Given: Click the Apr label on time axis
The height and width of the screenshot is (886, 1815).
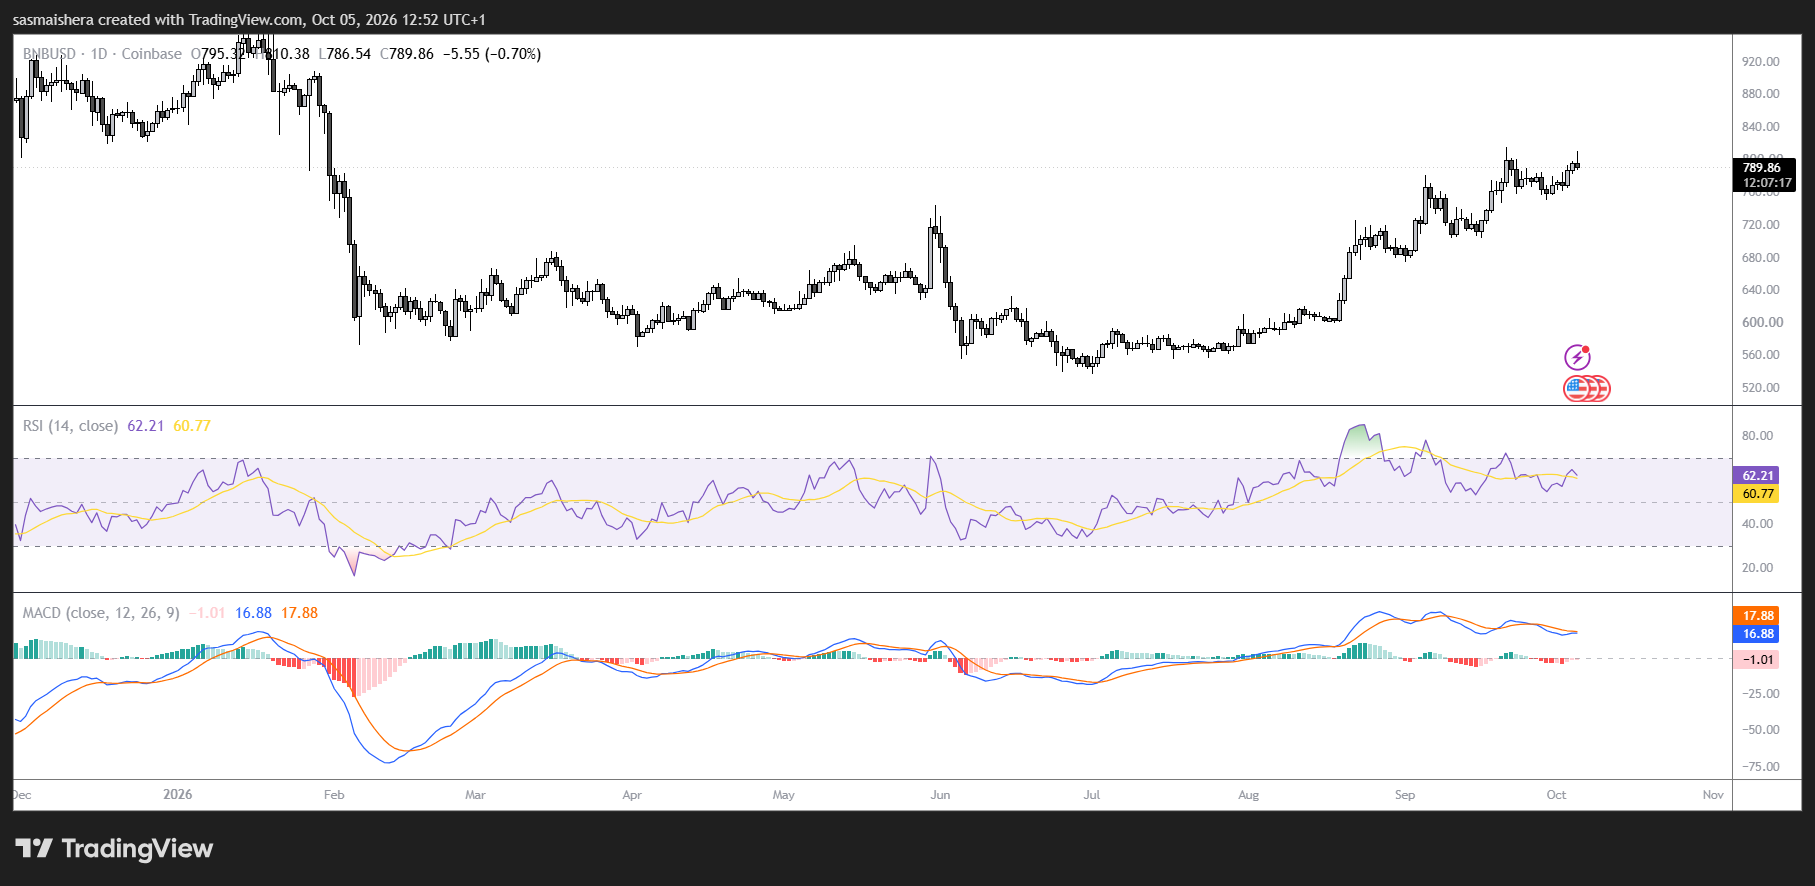Looking at the screenshot, I should pyautogui.click(x=632, y=795).
